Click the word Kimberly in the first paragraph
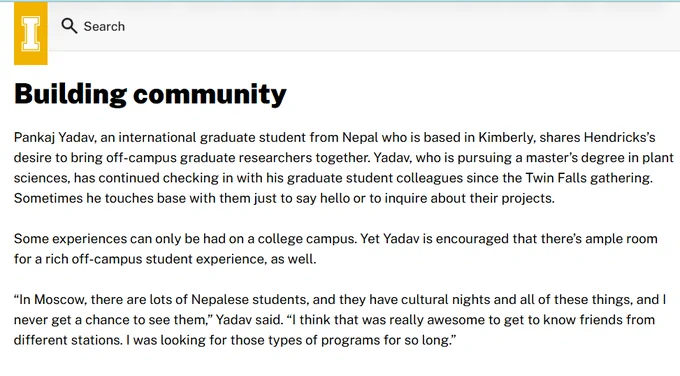680x376 pixels. (x=506, y=137)
